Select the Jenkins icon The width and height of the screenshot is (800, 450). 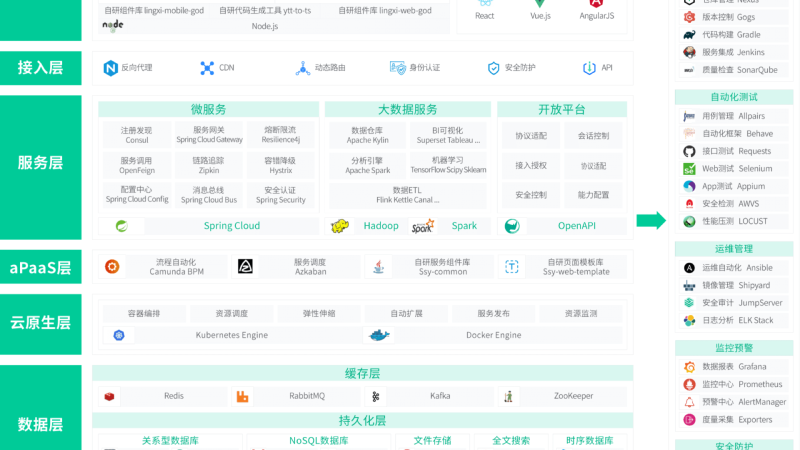689,52
